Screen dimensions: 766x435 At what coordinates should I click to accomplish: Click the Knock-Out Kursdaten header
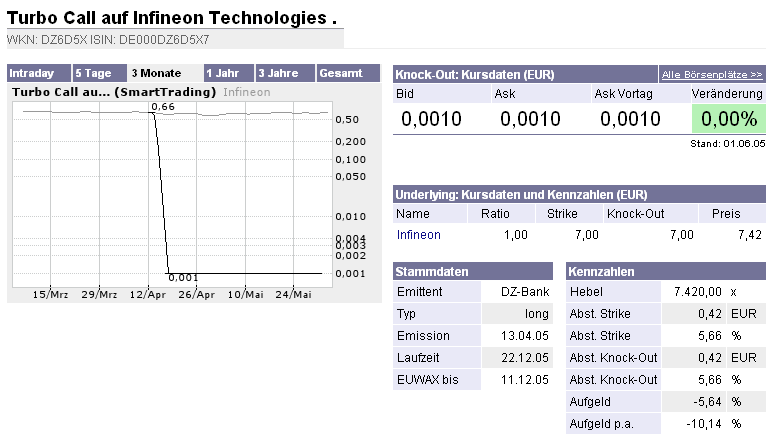(x=475, y=75)
